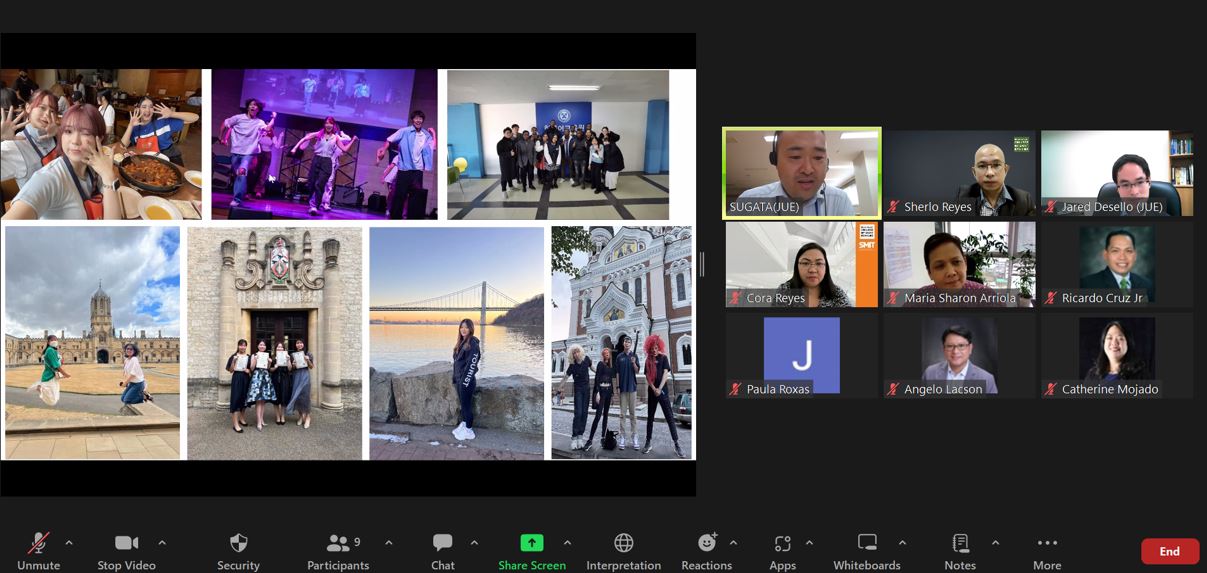Open the Participants panel
Image resolution: width=1207 pixels, height=573 pixels.
pos(339,543)
